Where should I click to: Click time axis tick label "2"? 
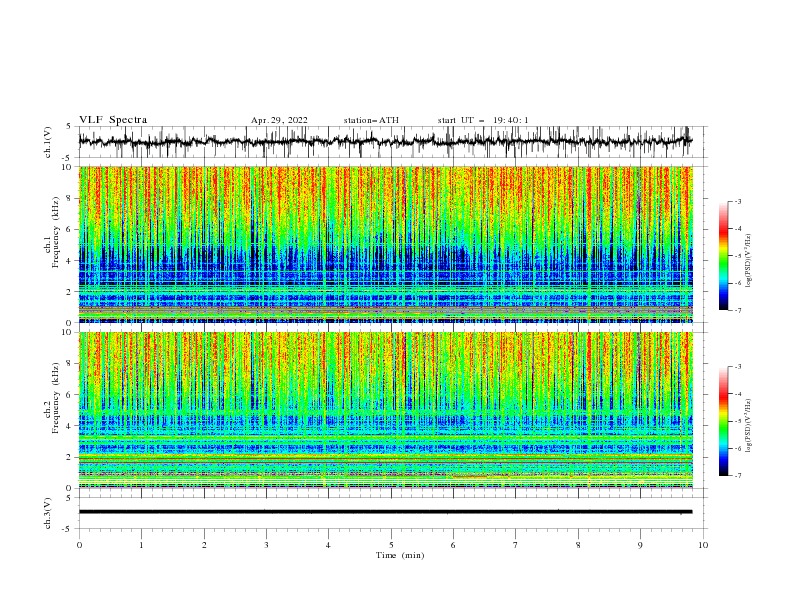coord(204,545)
